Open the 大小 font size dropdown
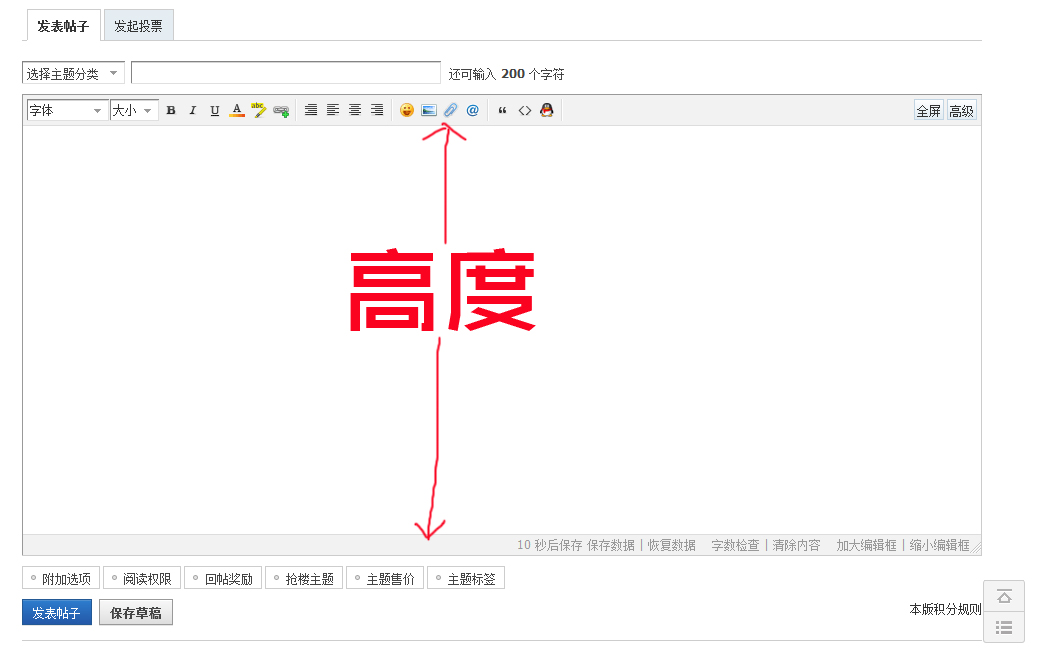Image resolution: width=1042 pixels, height=650 pixels. click(x=133, y=110)
